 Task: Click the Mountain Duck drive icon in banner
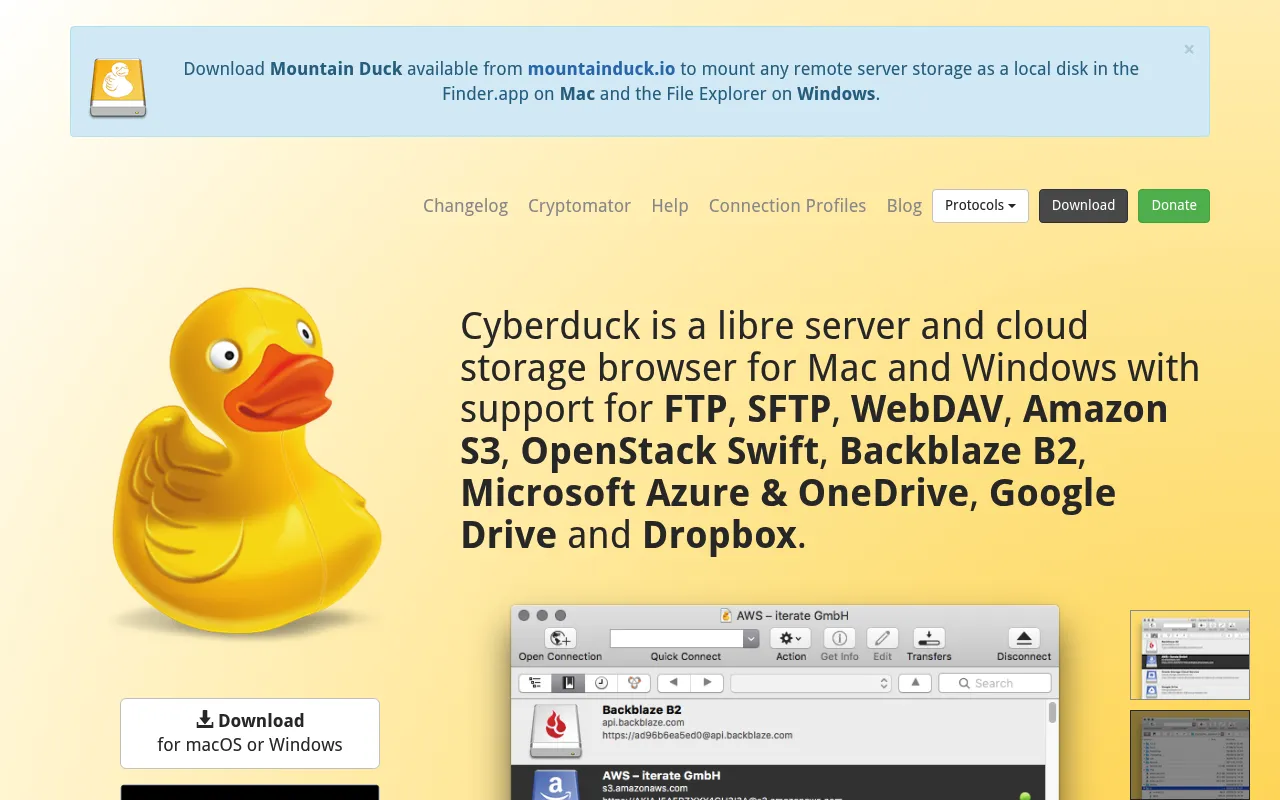click(x=118, y=88)
